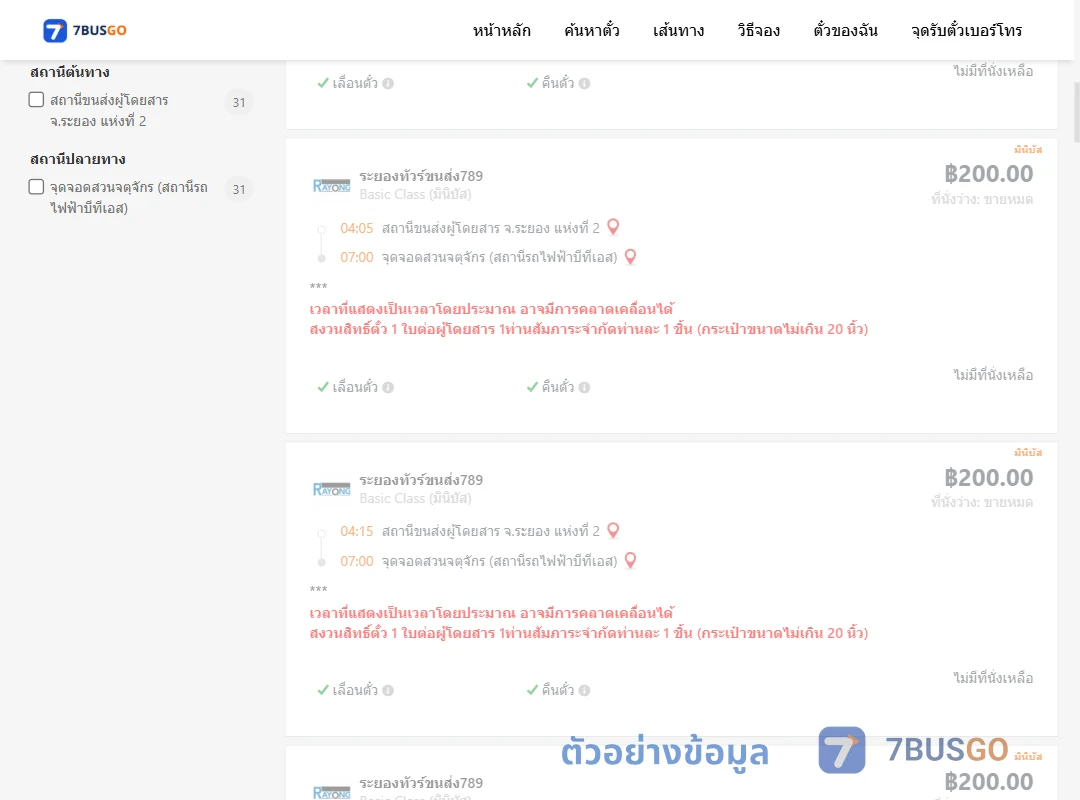Open map pin for 04:05 departure station
This screenshot has height=800, width=1080.
coord(613,227)
